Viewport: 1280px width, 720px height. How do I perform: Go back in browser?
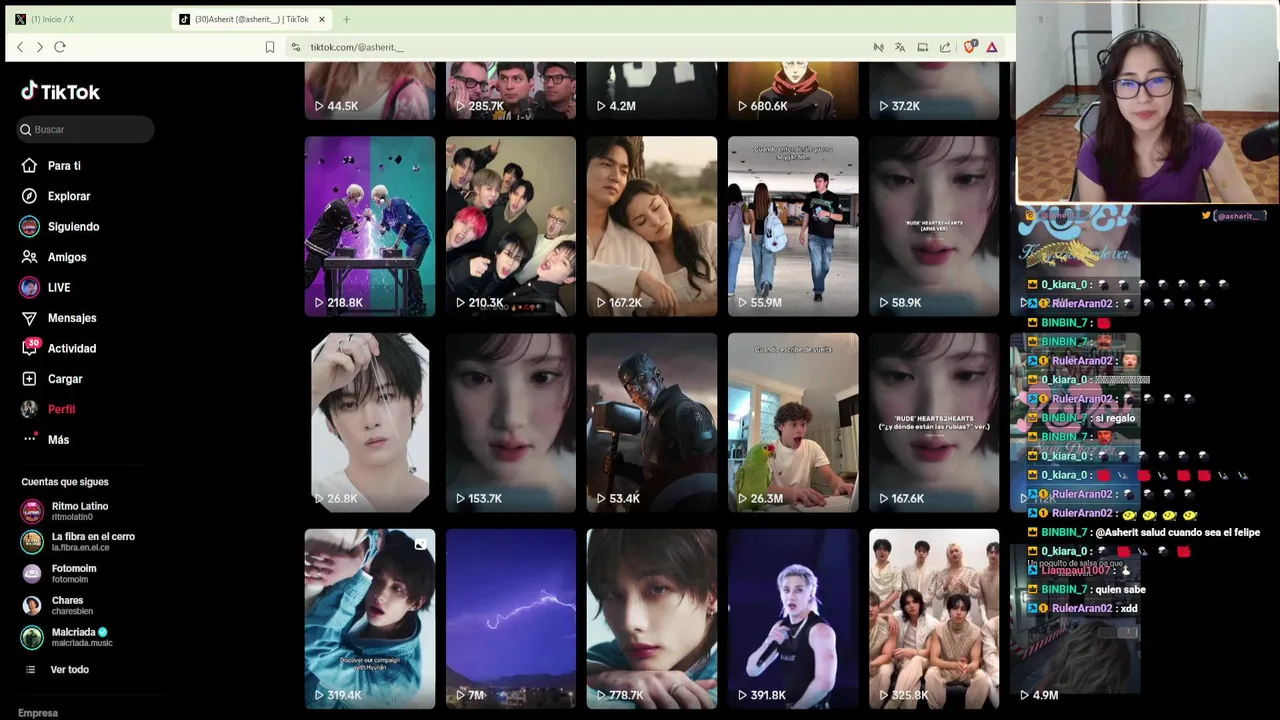tap(20, 47)
